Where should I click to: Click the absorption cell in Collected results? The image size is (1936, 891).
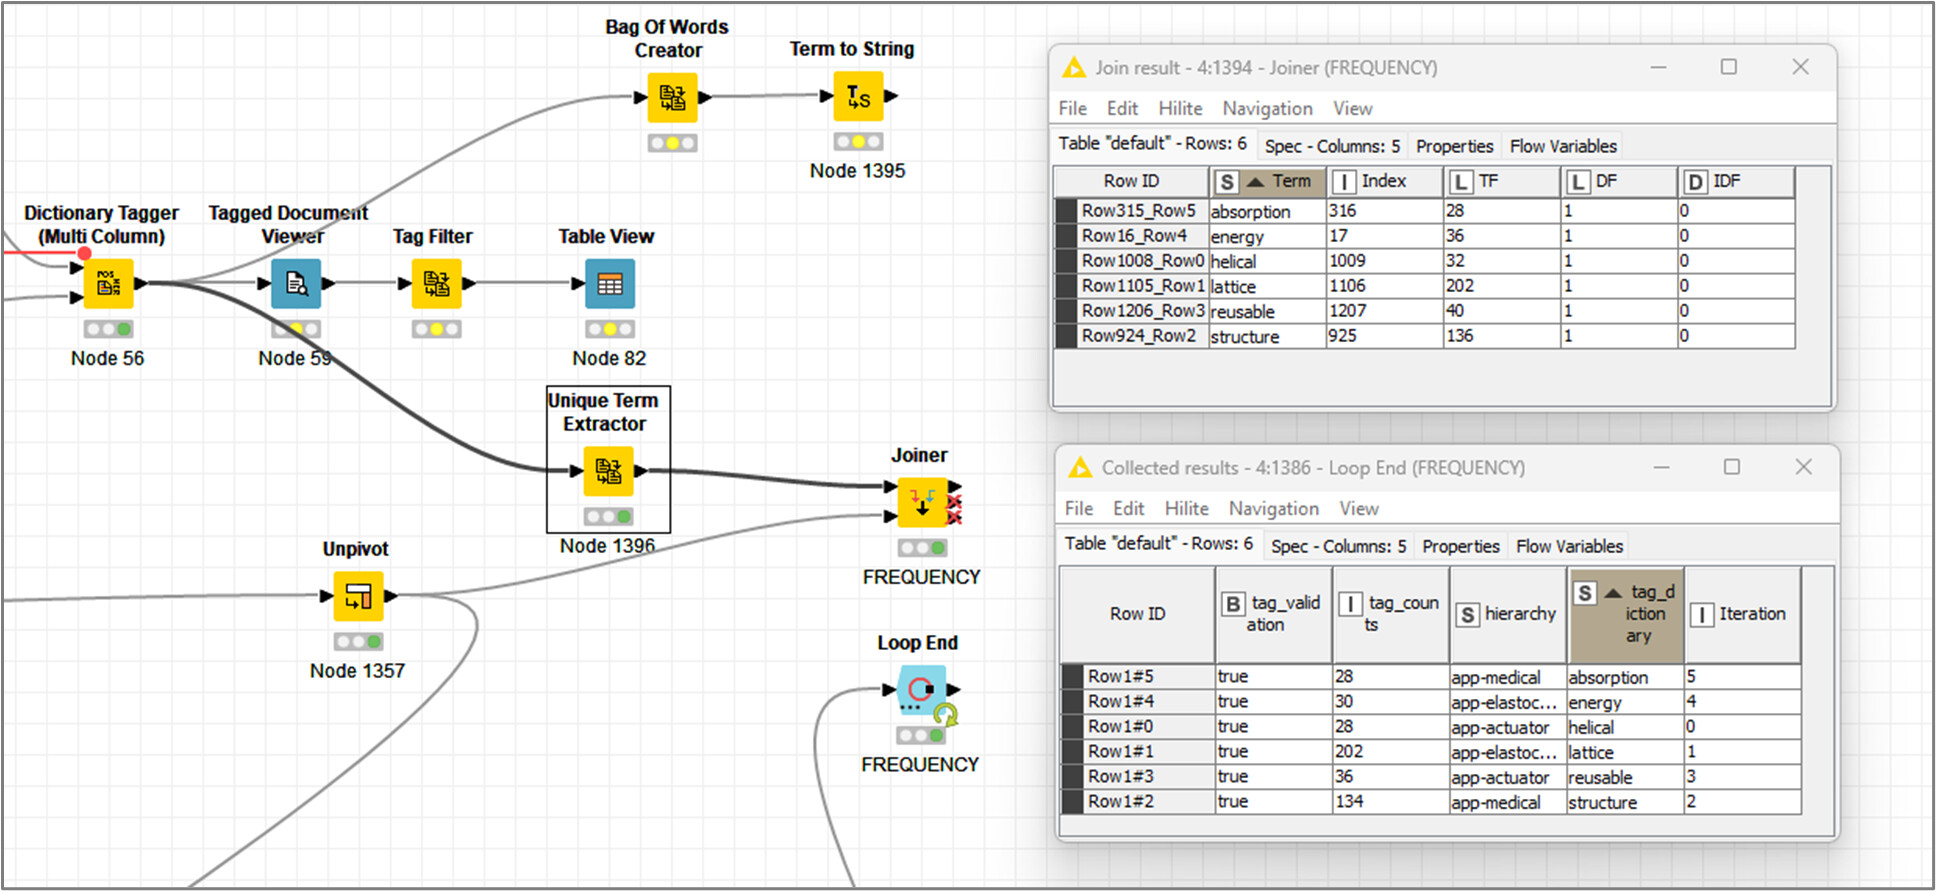(x=1608, y=677)
